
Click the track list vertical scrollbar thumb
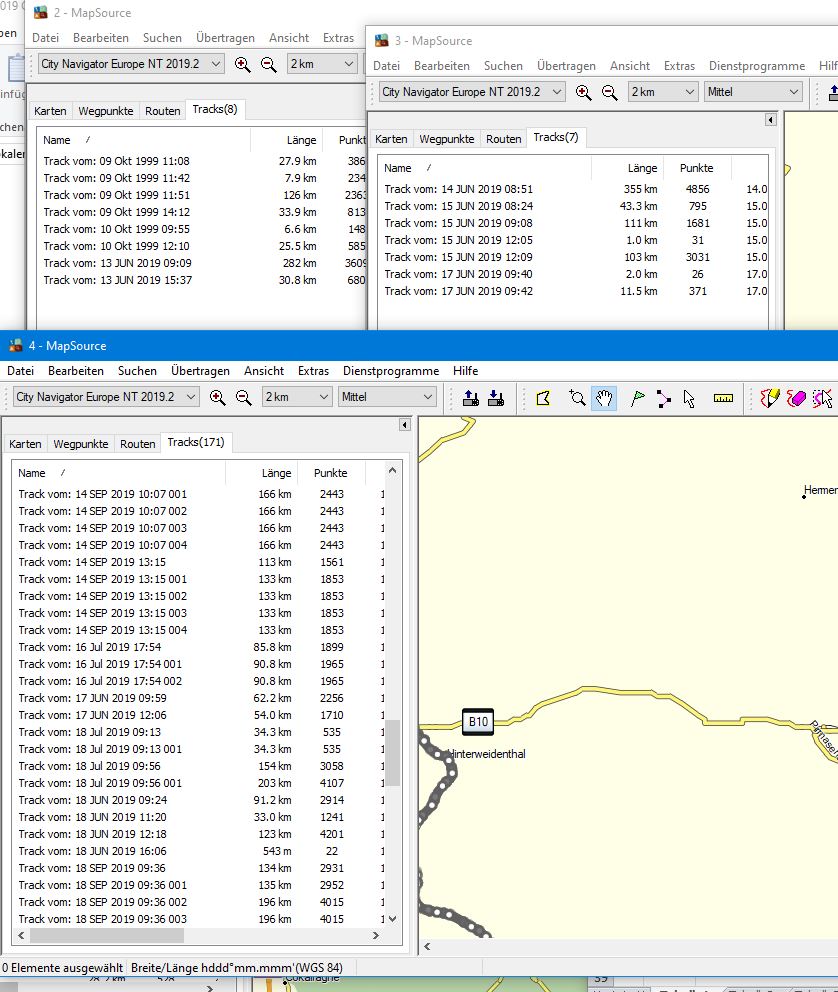point(392,752)
